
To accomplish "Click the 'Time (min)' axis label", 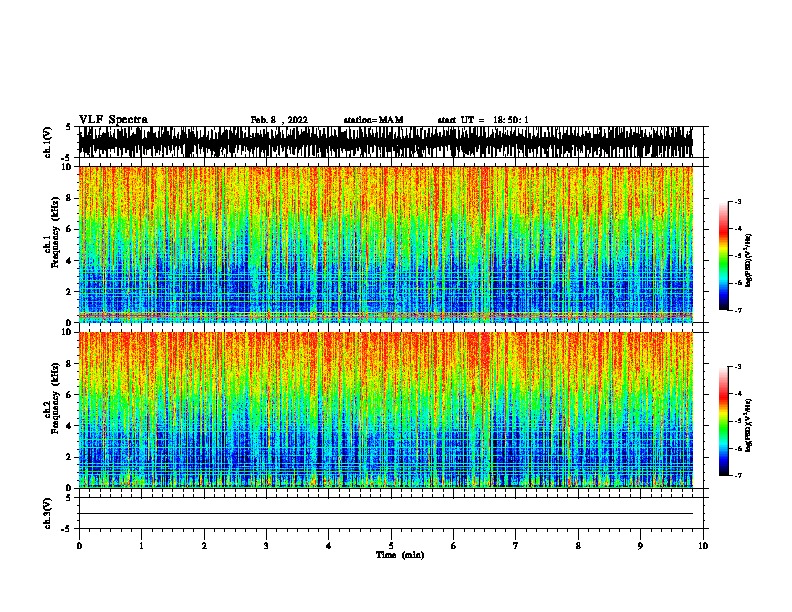I will [400, 555].
